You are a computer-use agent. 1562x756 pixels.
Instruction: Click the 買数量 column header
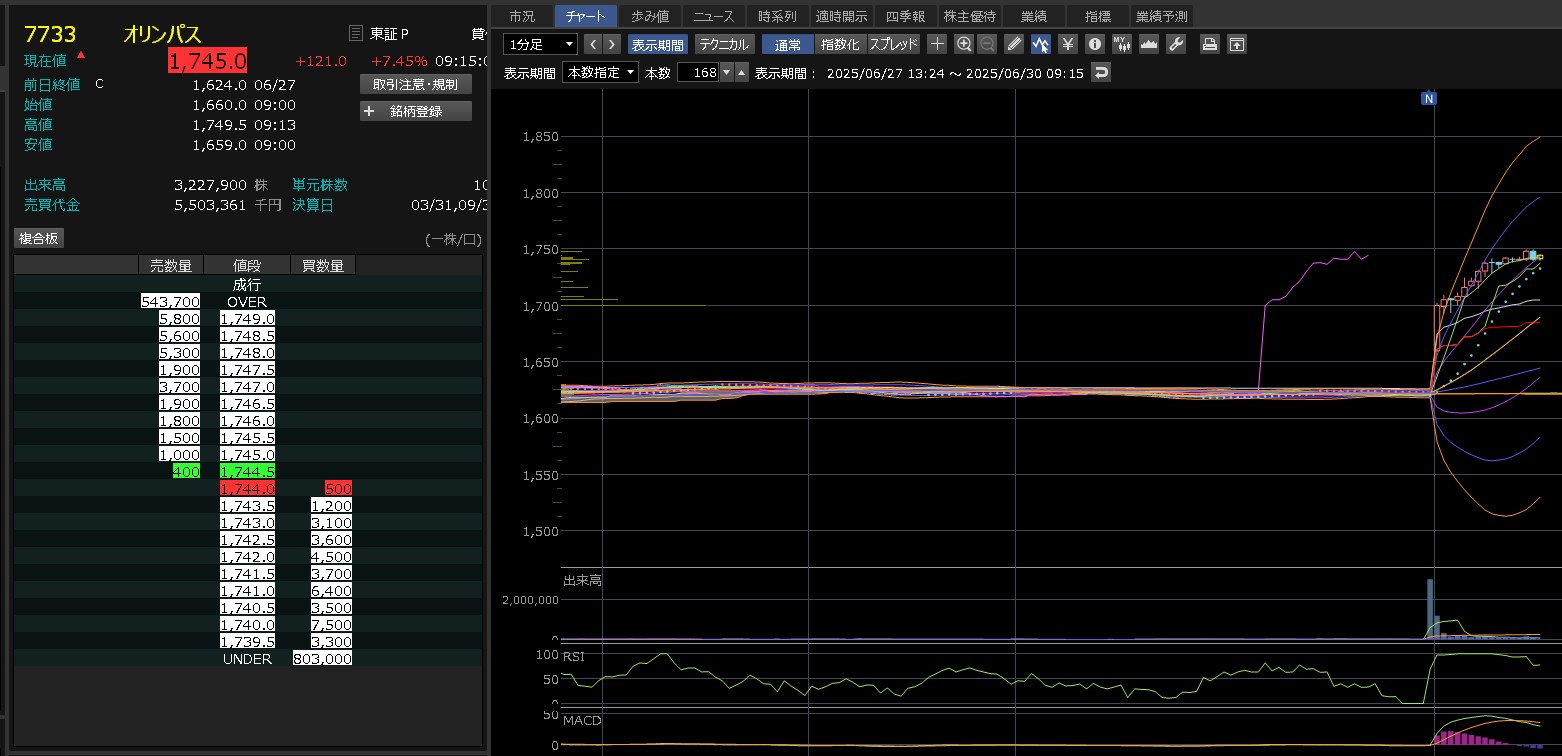[x=323, y=265]
